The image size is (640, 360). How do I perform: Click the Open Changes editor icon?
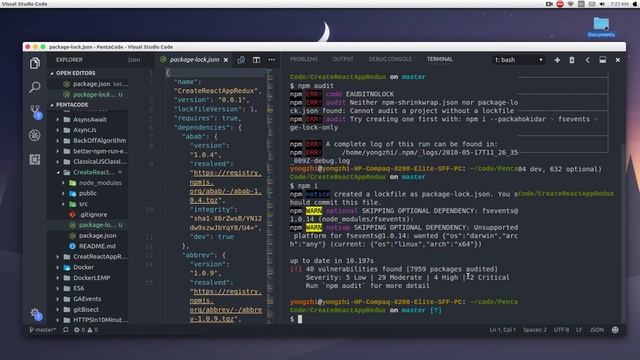pos(241,60)
